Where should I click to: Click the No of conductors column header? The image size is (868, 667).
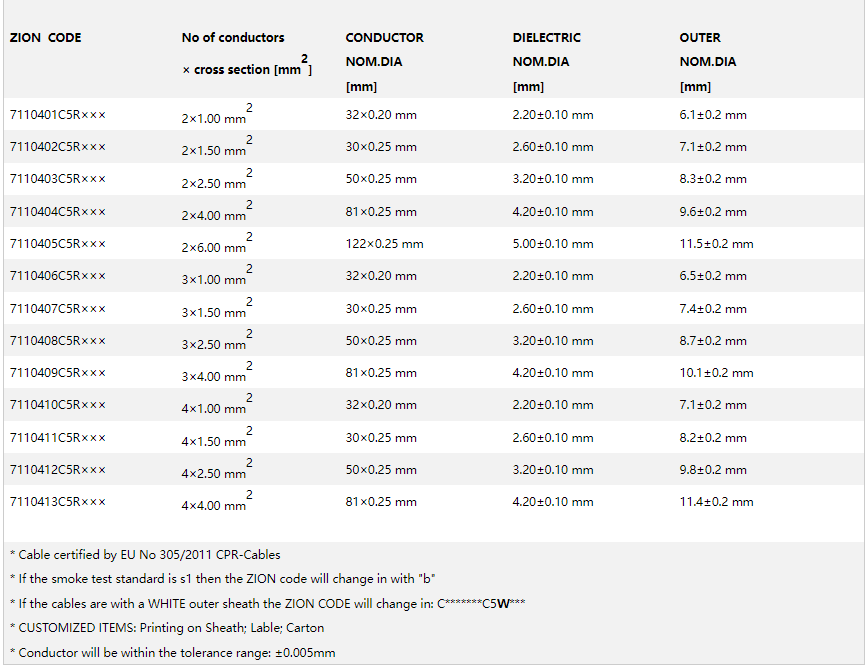[233, 38]
